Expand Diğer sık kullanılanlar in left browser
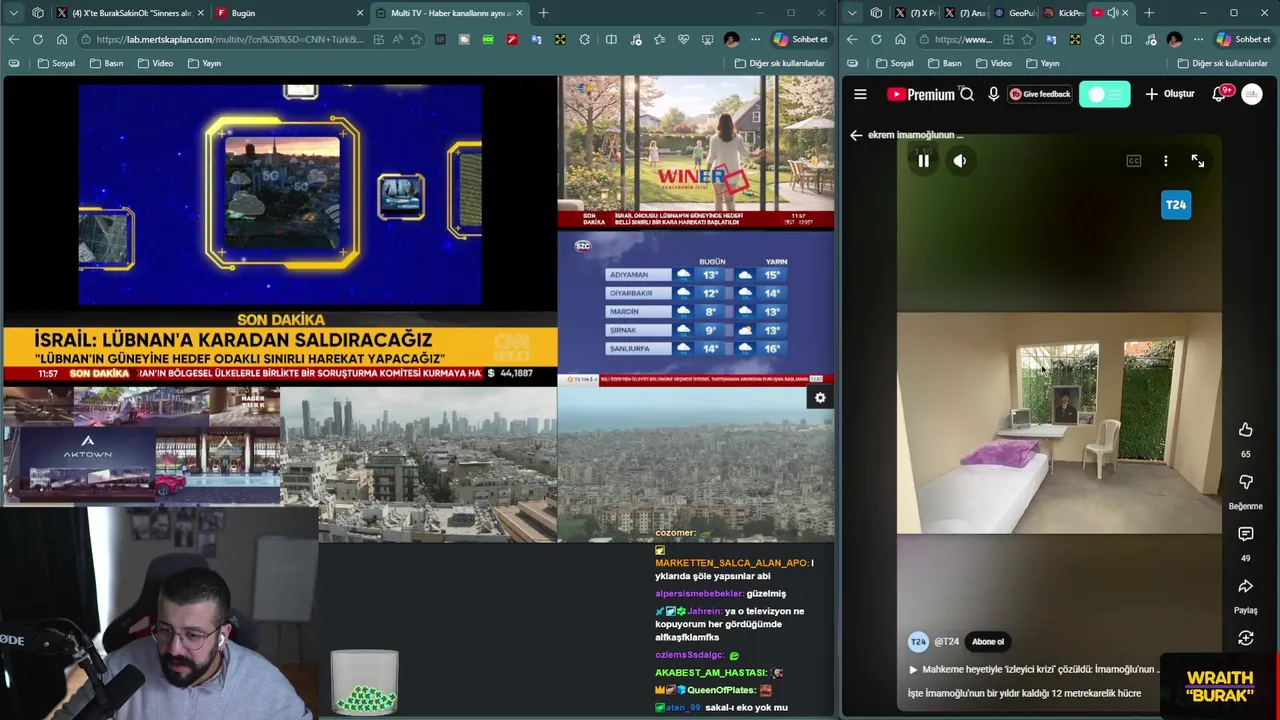Screen dimensions: 1280x720 coord(779,63)
